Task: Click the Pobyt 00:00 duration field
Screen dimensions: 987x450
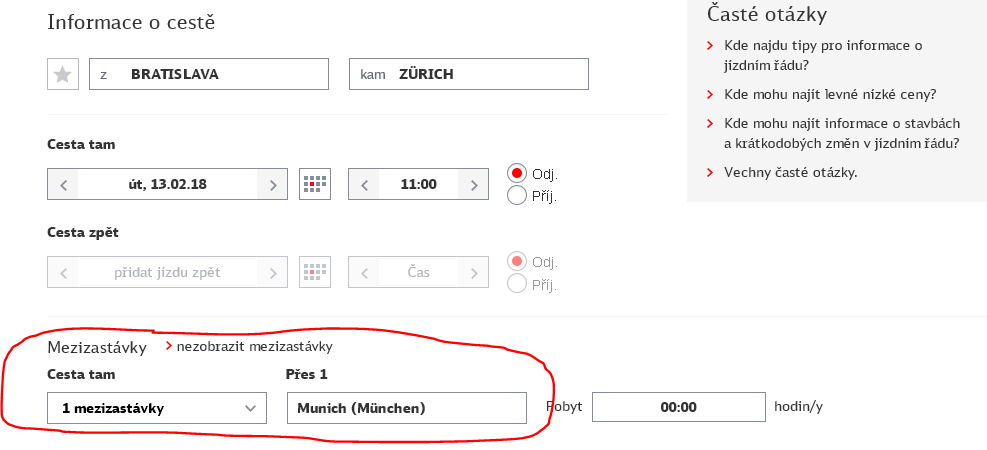Action: 679,407
